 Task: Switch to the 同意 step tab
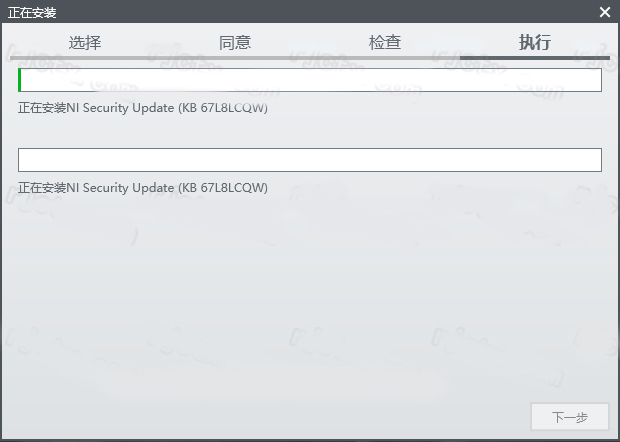tap(235, 42)
